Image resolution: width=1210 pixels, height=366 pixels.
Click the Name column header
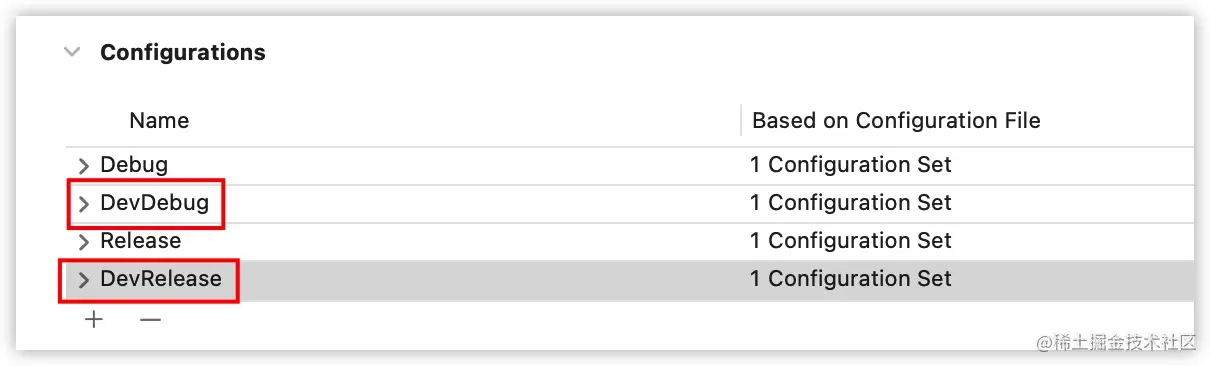[x=159, y=121]
